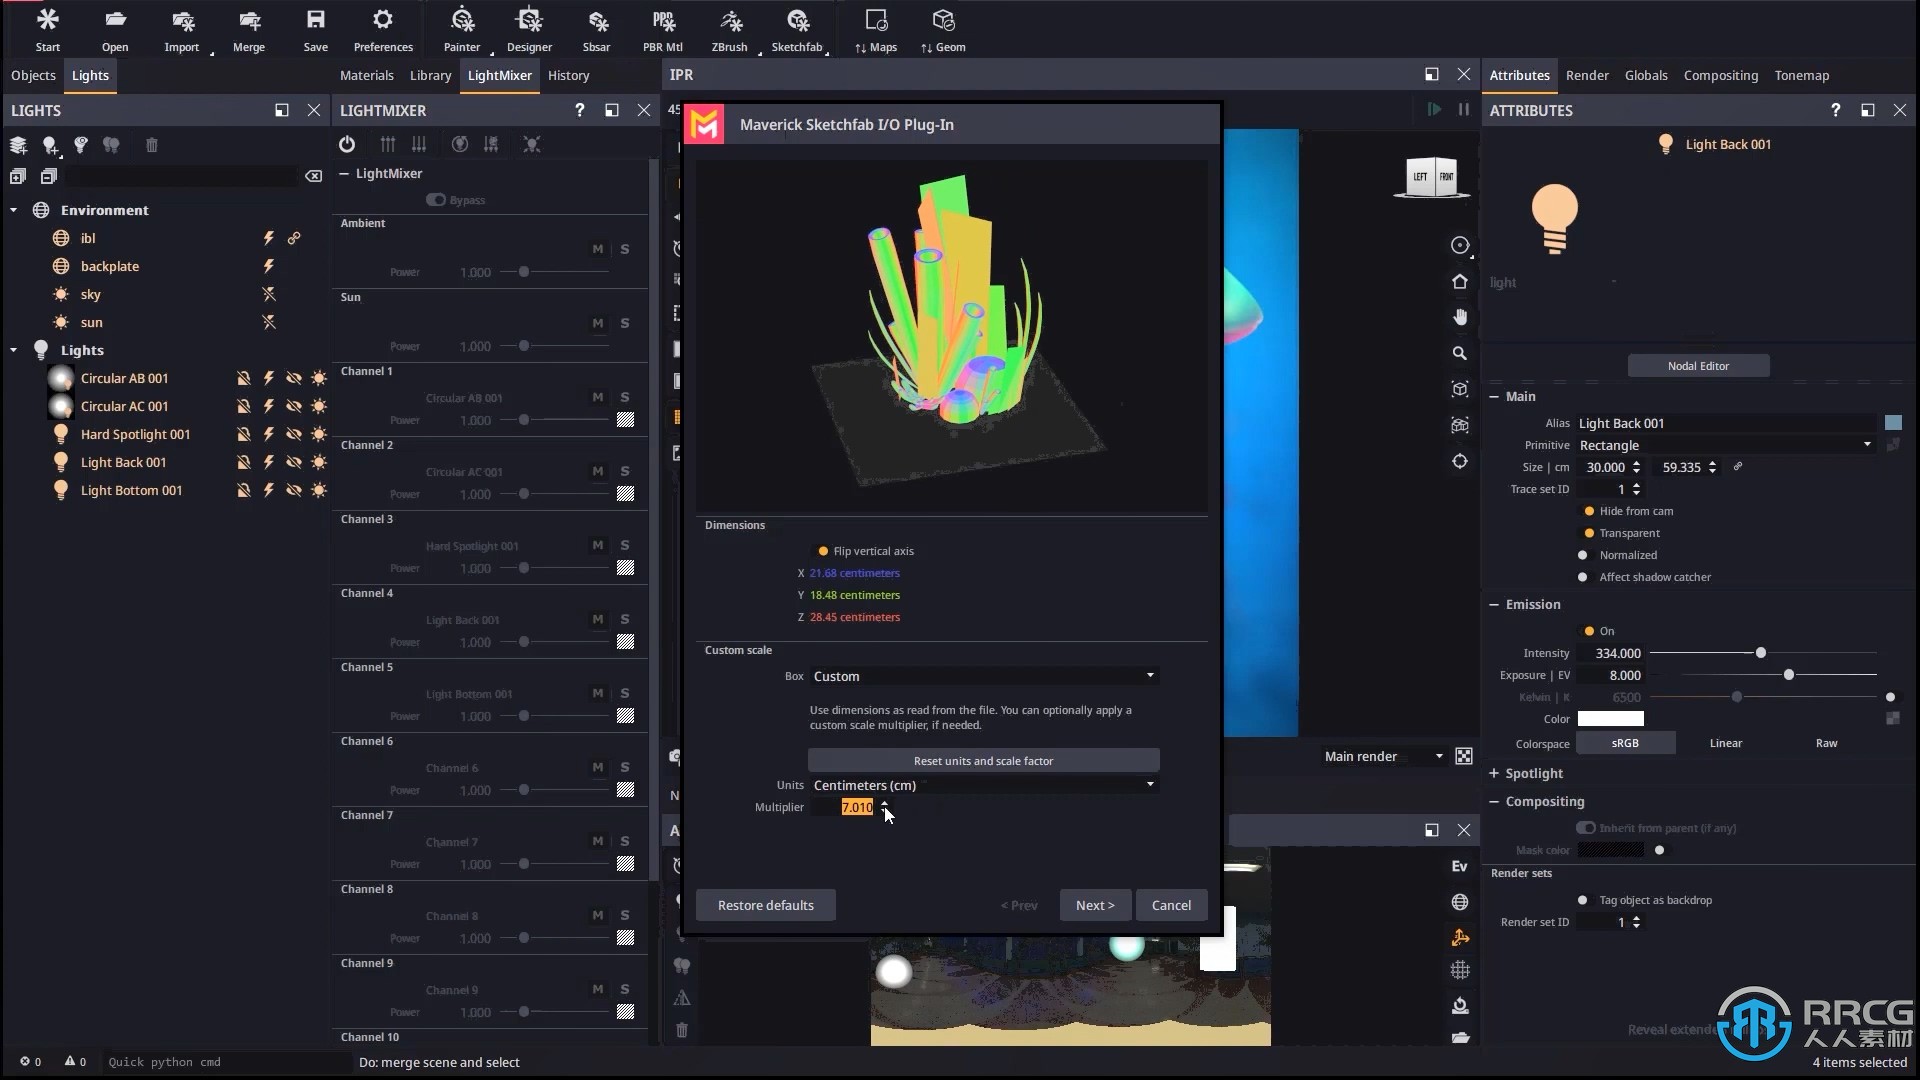Start IPR render with the play icon
This screenshot has width=1920, height=1080.
pos(1434,109)
